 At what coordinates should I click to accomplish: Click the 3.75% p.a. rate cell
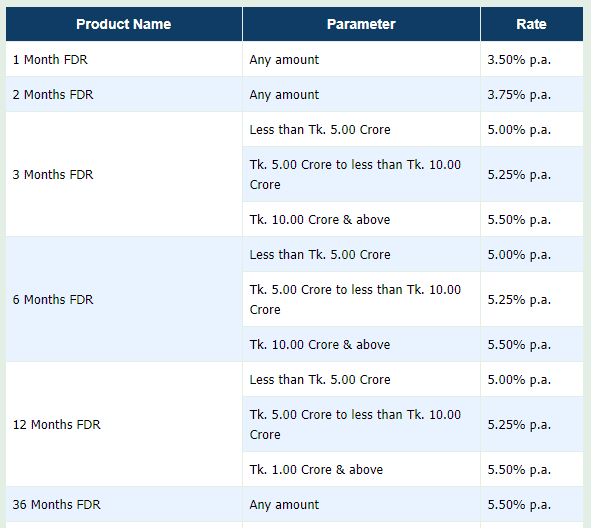(x=532, y=94)
